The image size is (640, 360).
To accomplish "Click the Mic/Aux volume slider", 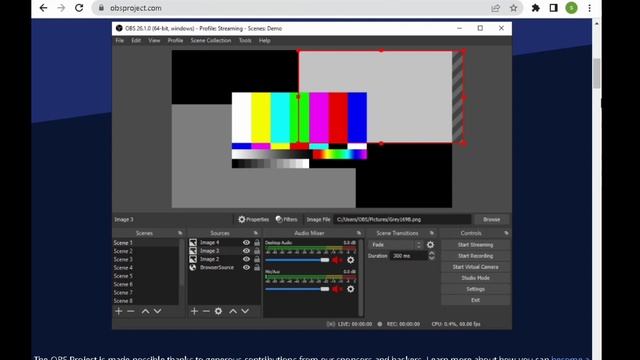I will pyautogui.click(x=297, y=289).
